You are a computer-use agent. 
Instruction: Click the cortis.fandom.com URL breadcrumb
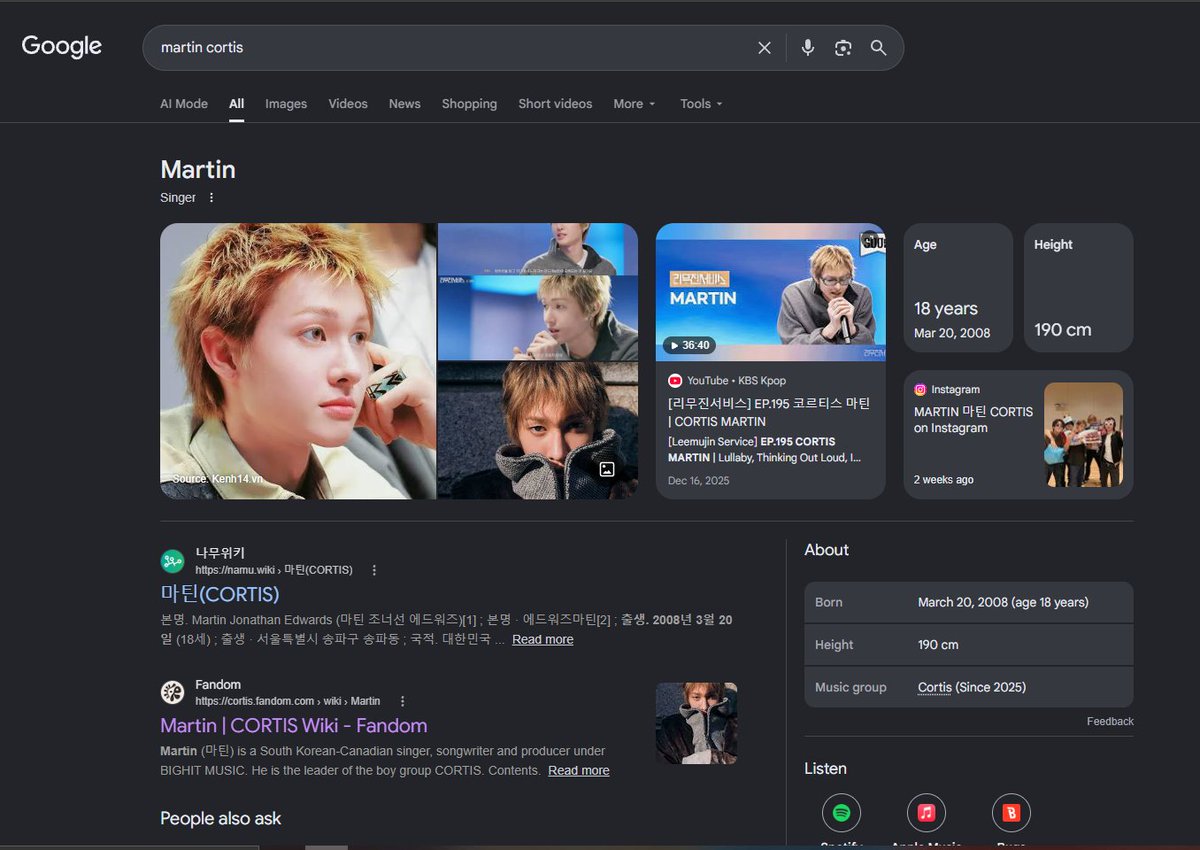point(288,702)
